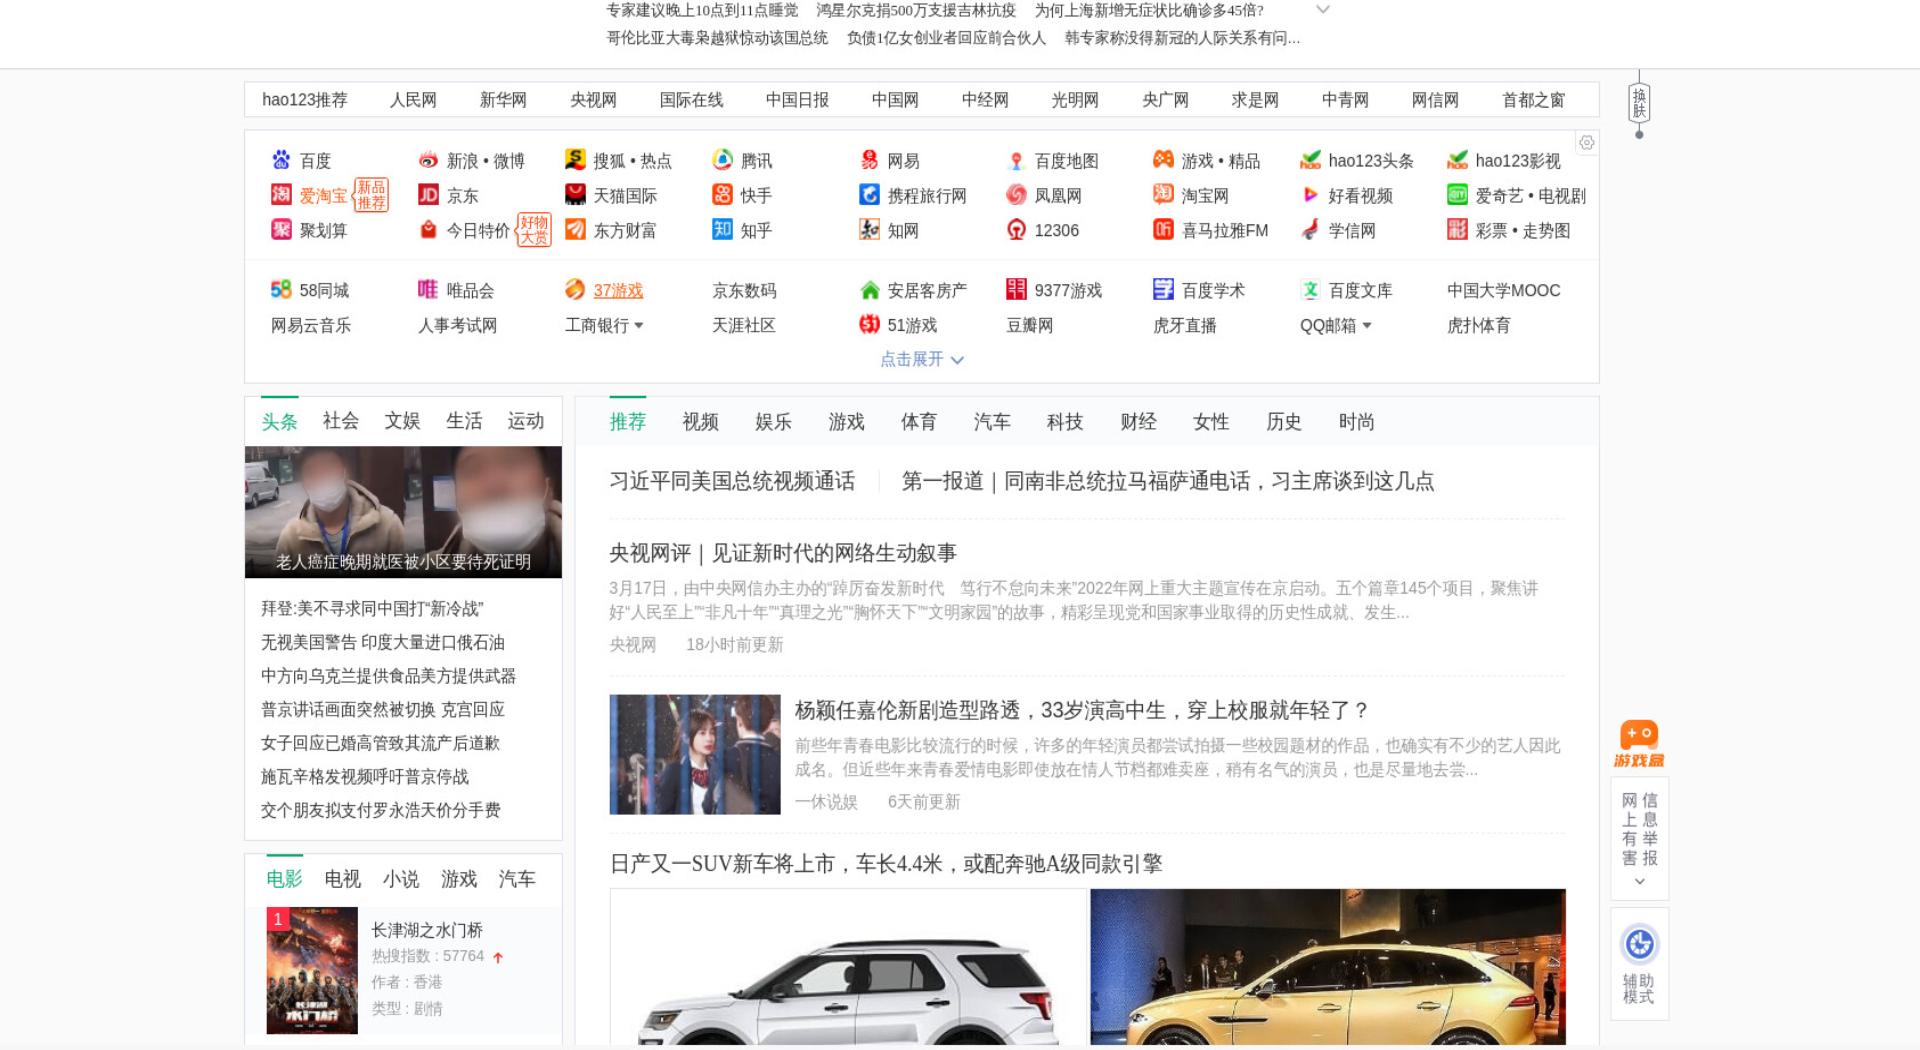The height and width of the screenshot is (1050, 1920).
Task: Open the 淘宝网 icon
Action: coord(1163,195)
